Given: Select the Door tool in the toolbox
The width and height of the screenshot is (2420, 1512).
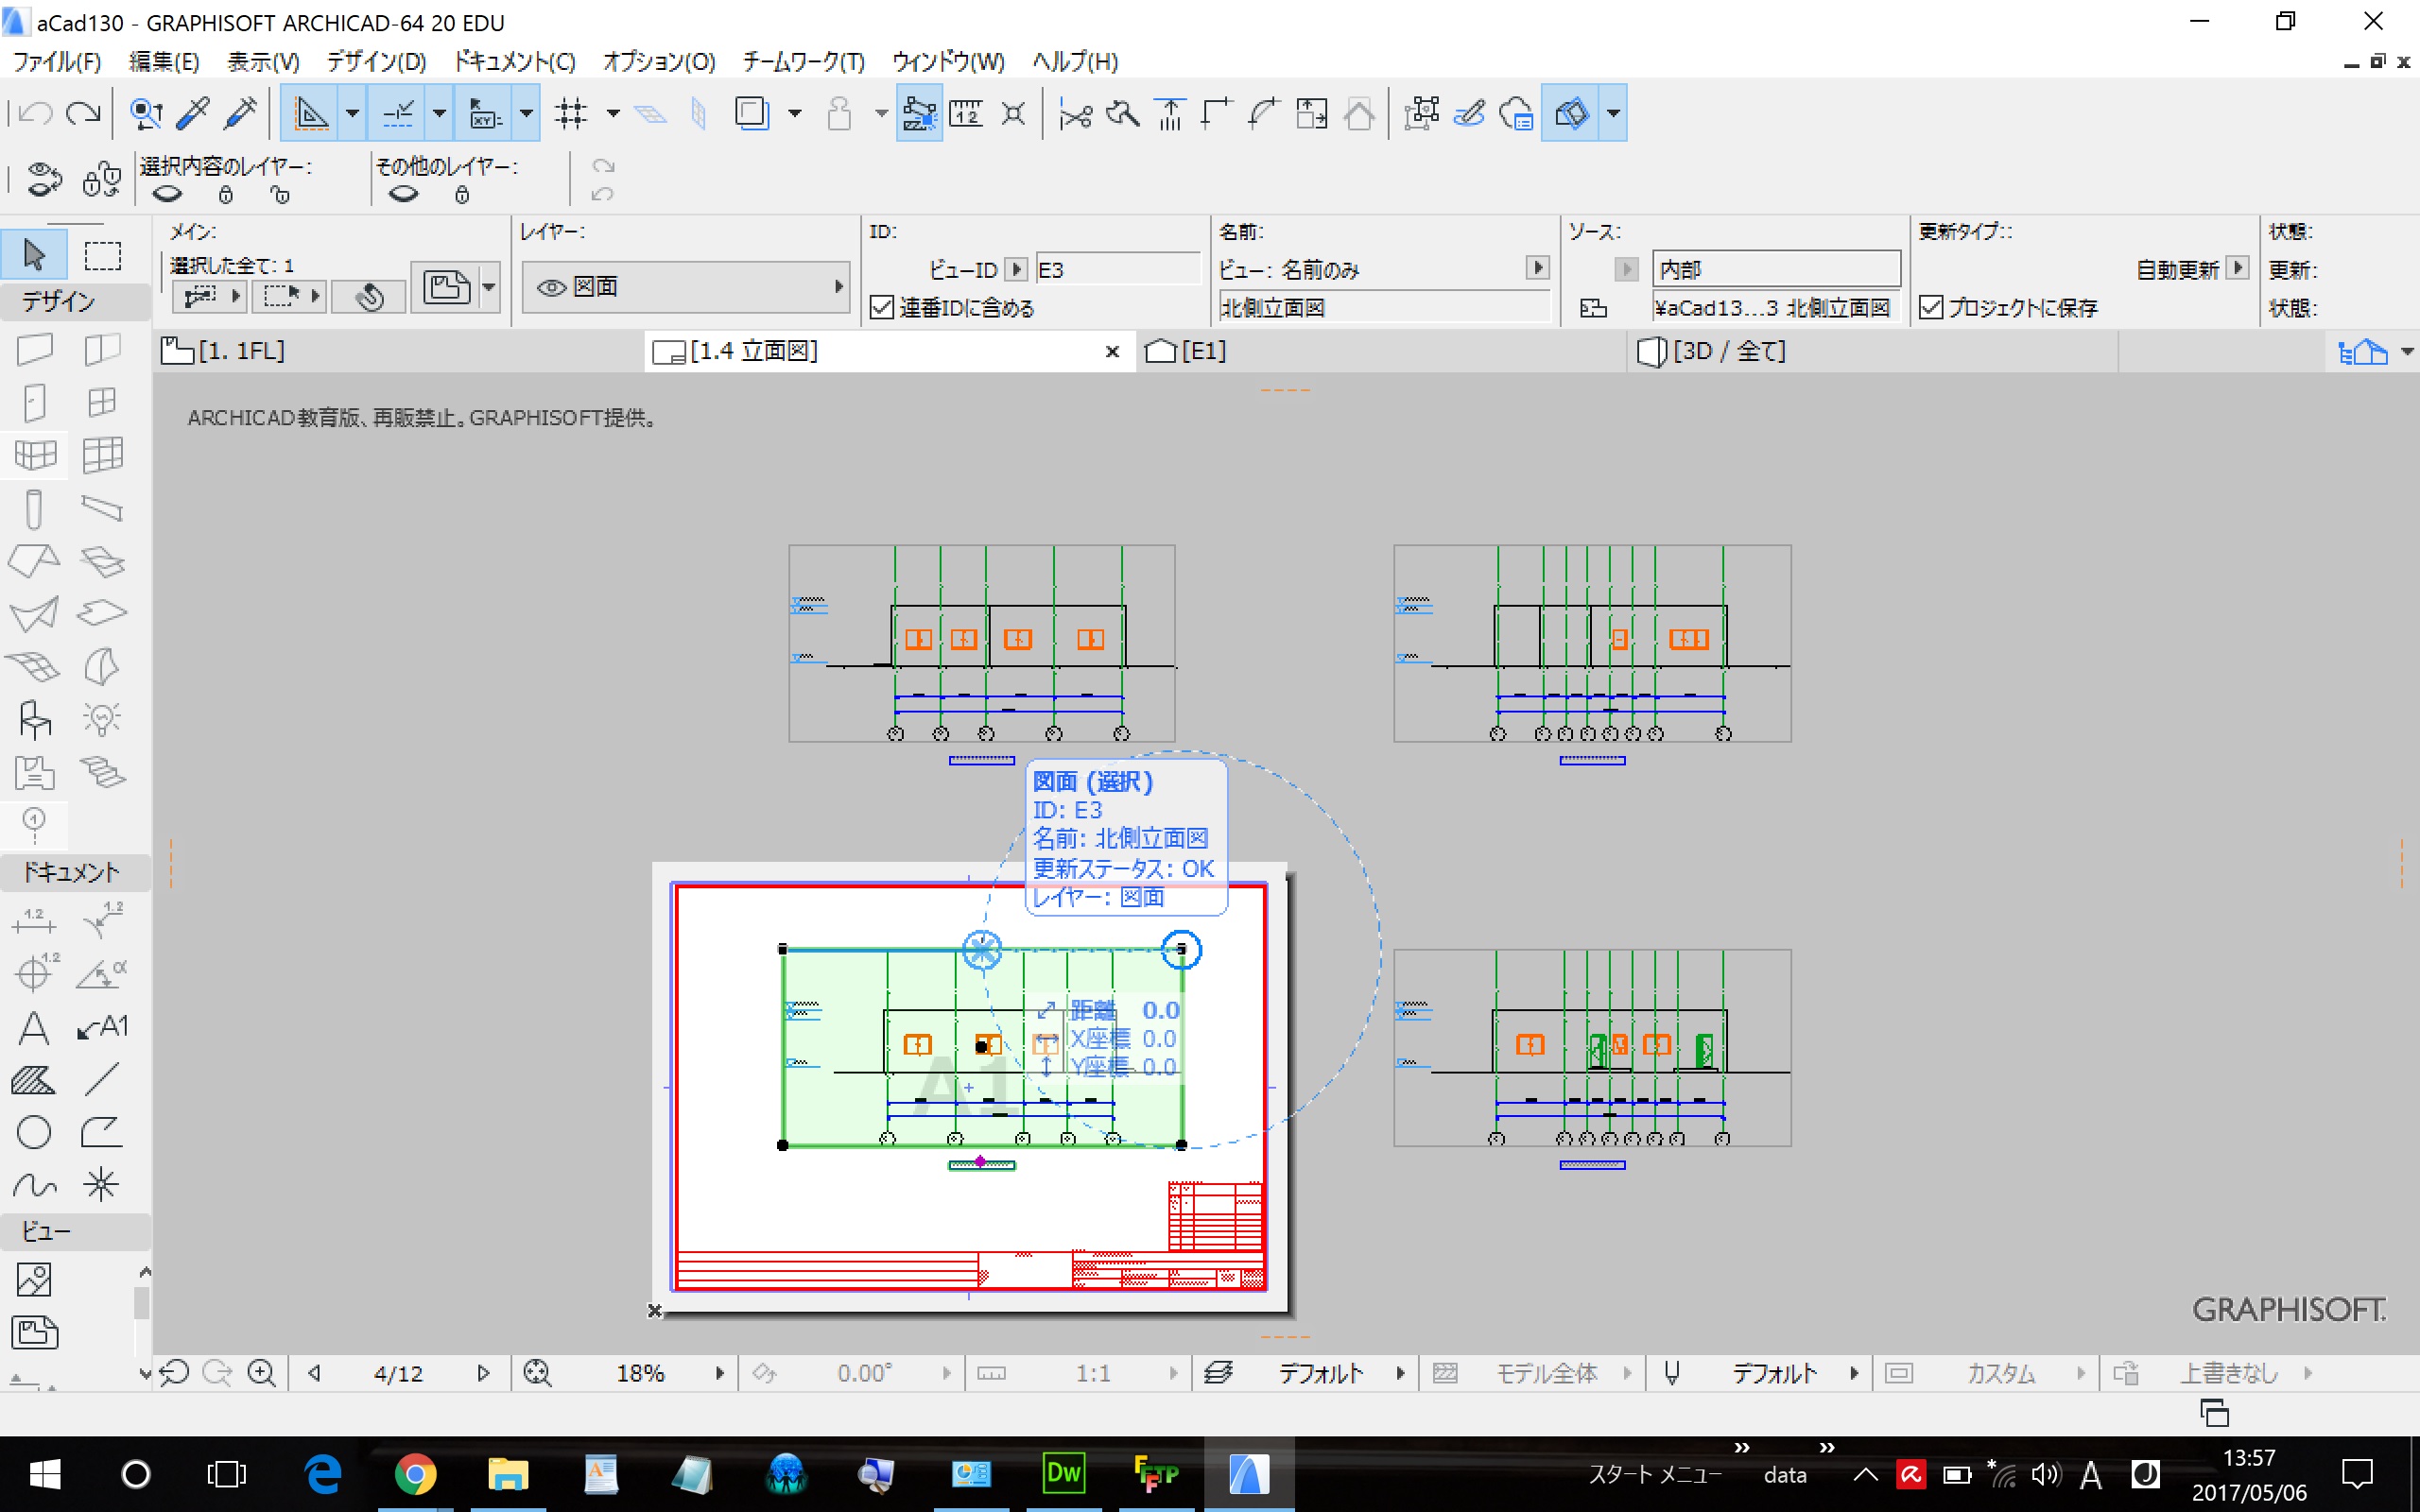Looking at the screenshot, I should click(34, 402).
